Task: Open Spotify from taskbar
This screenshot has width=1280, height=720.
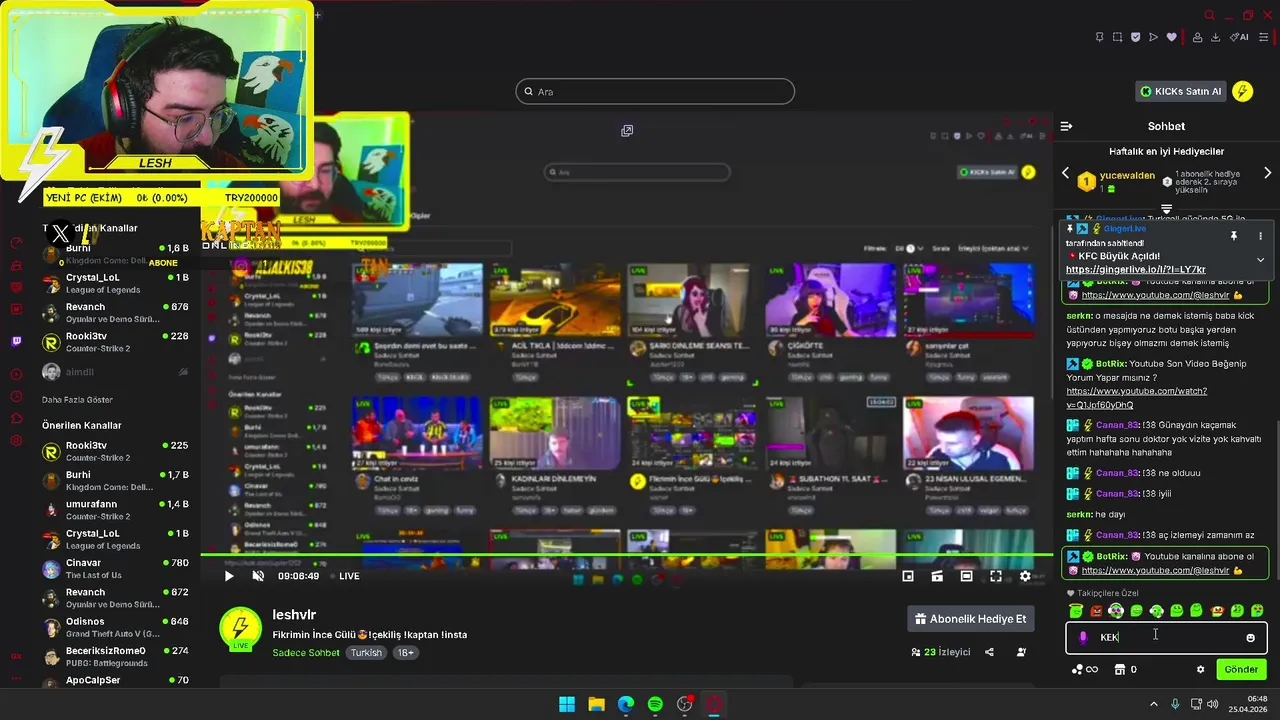Action: point(655,704)
